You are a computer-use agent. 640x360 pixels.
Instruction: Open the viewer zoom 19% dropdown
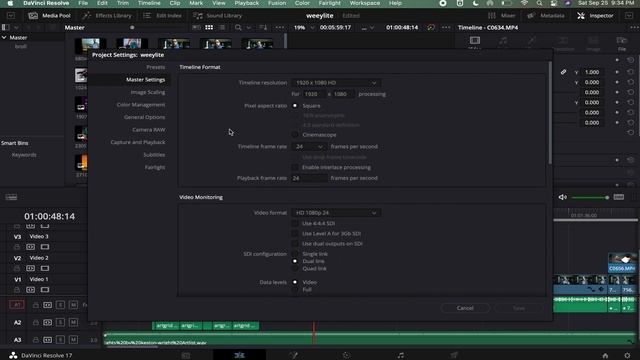(x=304, y=27)
